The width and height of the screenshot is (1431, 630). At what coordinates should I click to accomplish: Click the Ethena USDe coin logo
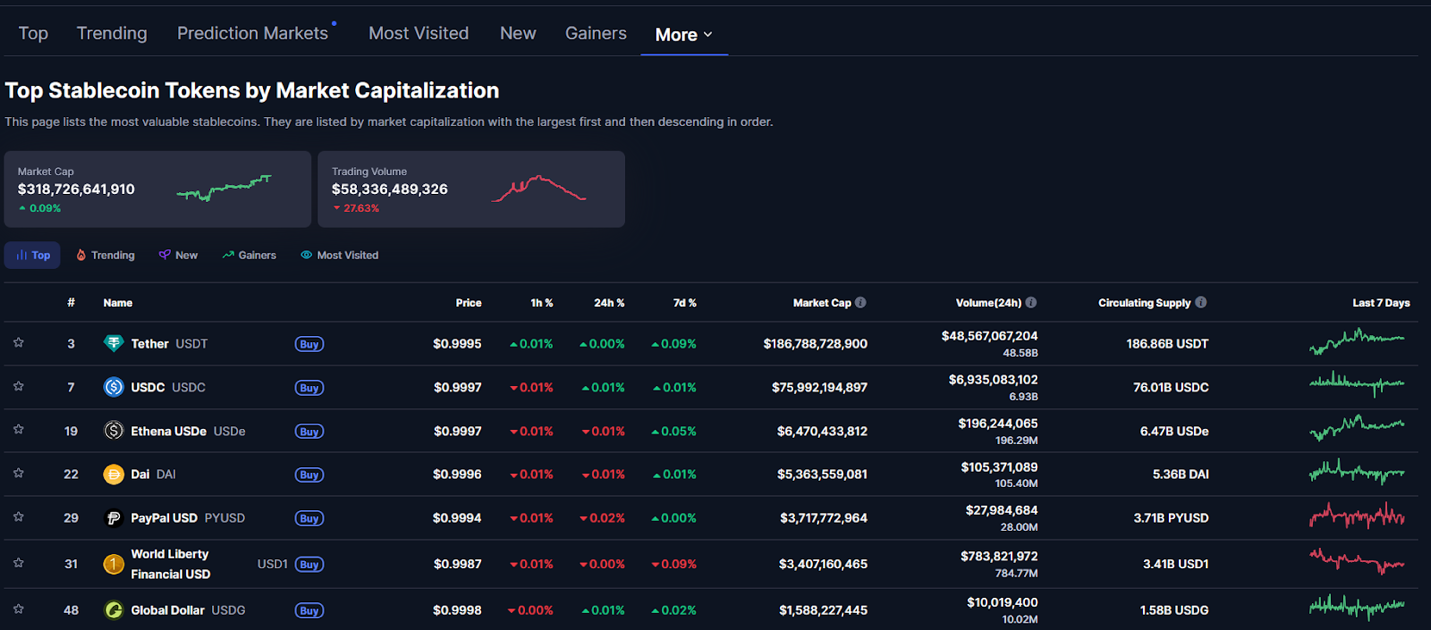click(x=113, y=430)
